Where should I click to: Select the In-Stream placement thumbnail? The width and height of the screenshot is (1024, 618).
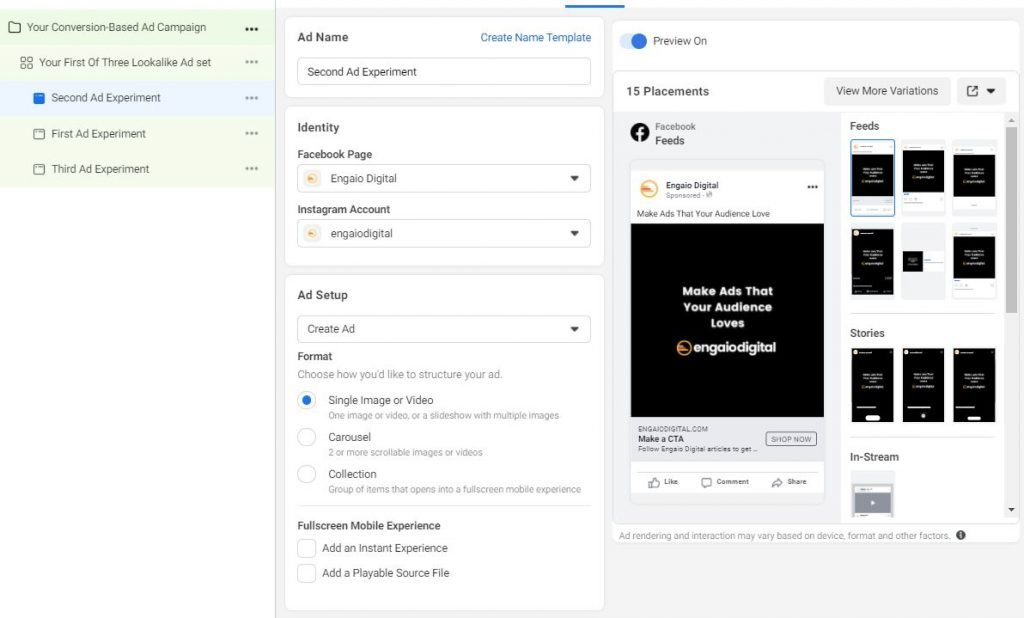pos(872,495)
